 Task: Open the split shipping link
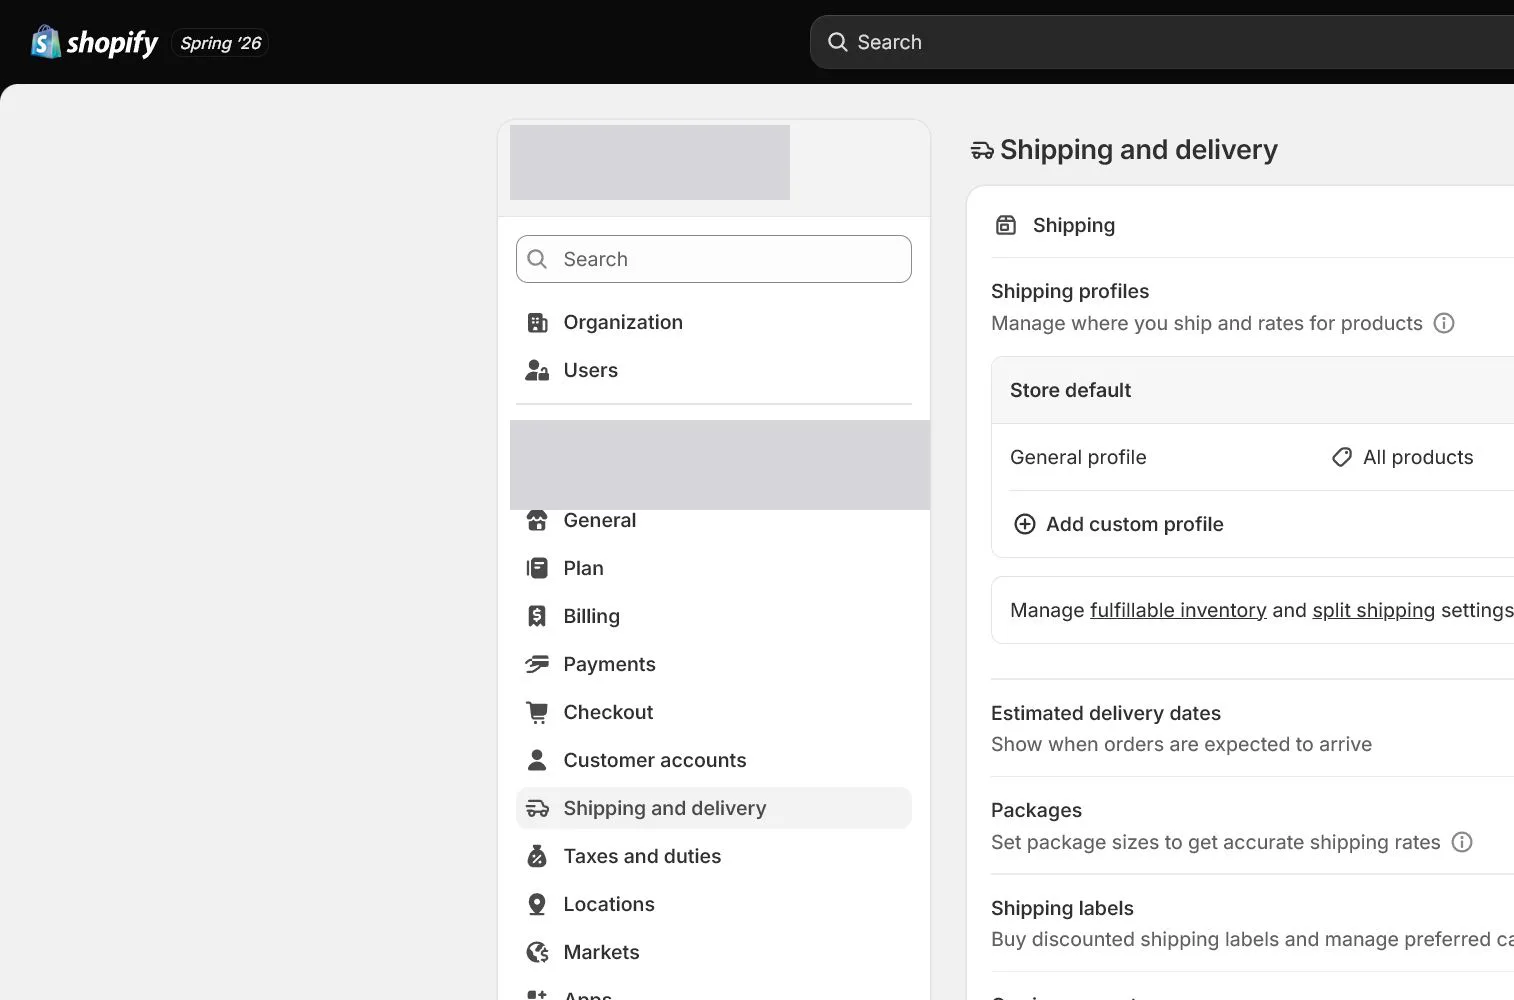pyautogui.click(x=1373, y=610)
